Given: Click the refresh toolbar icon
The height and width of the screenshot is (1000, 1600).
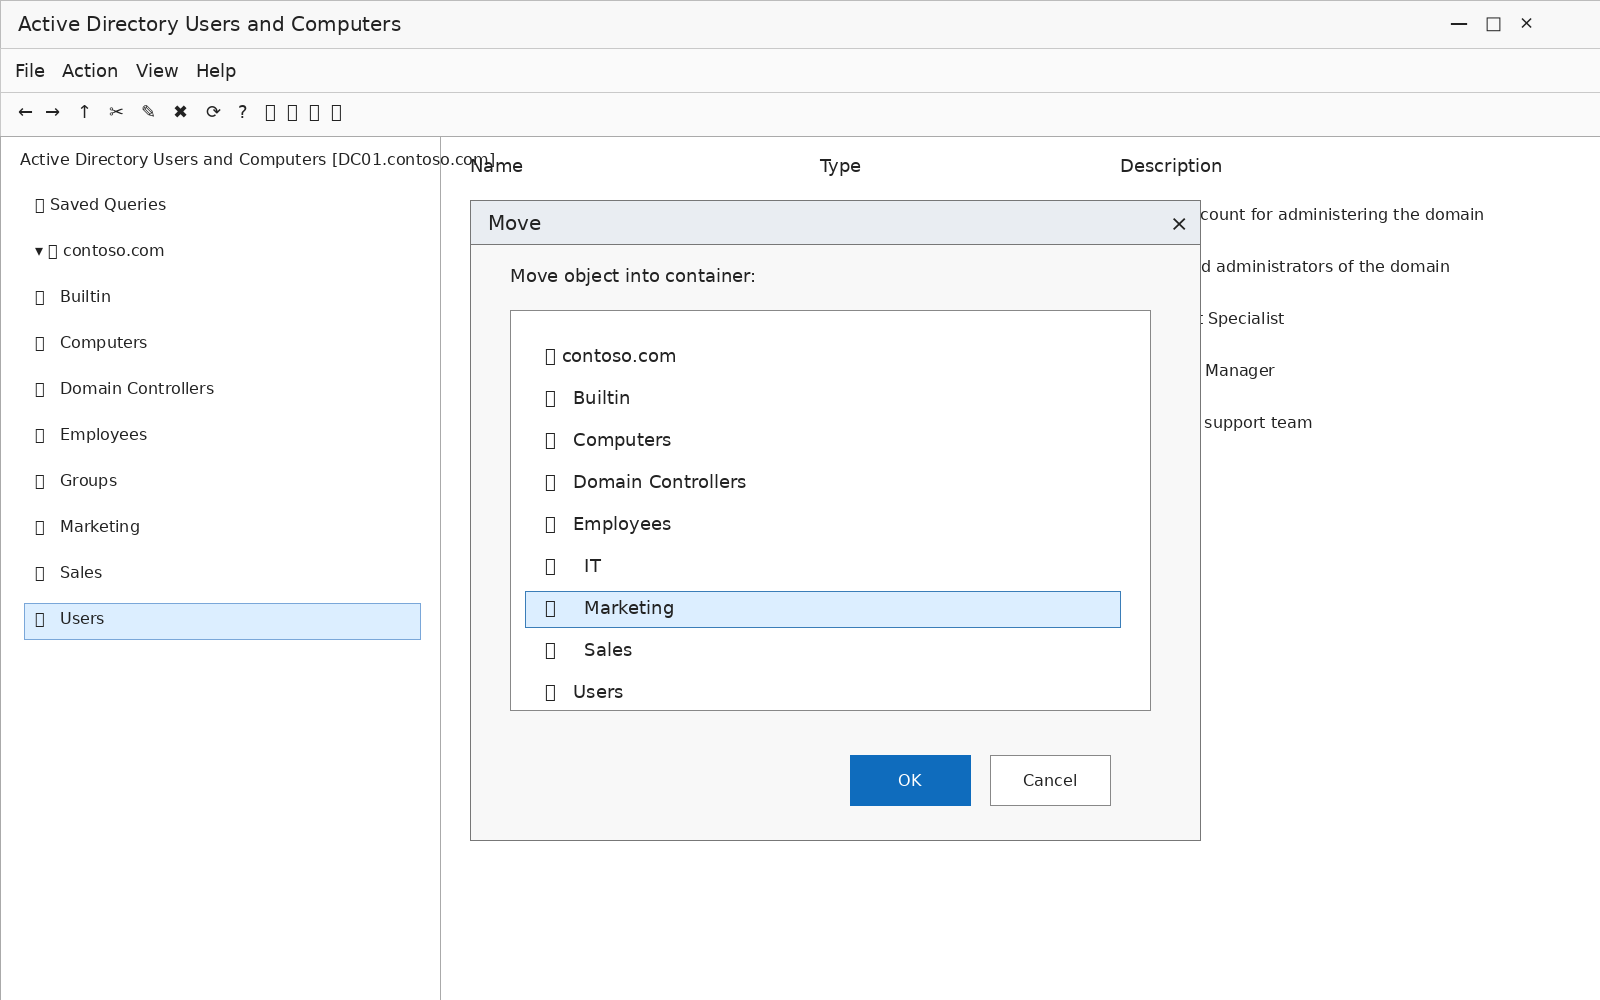Looking at the screenshot, I should [x=213, y=112].
